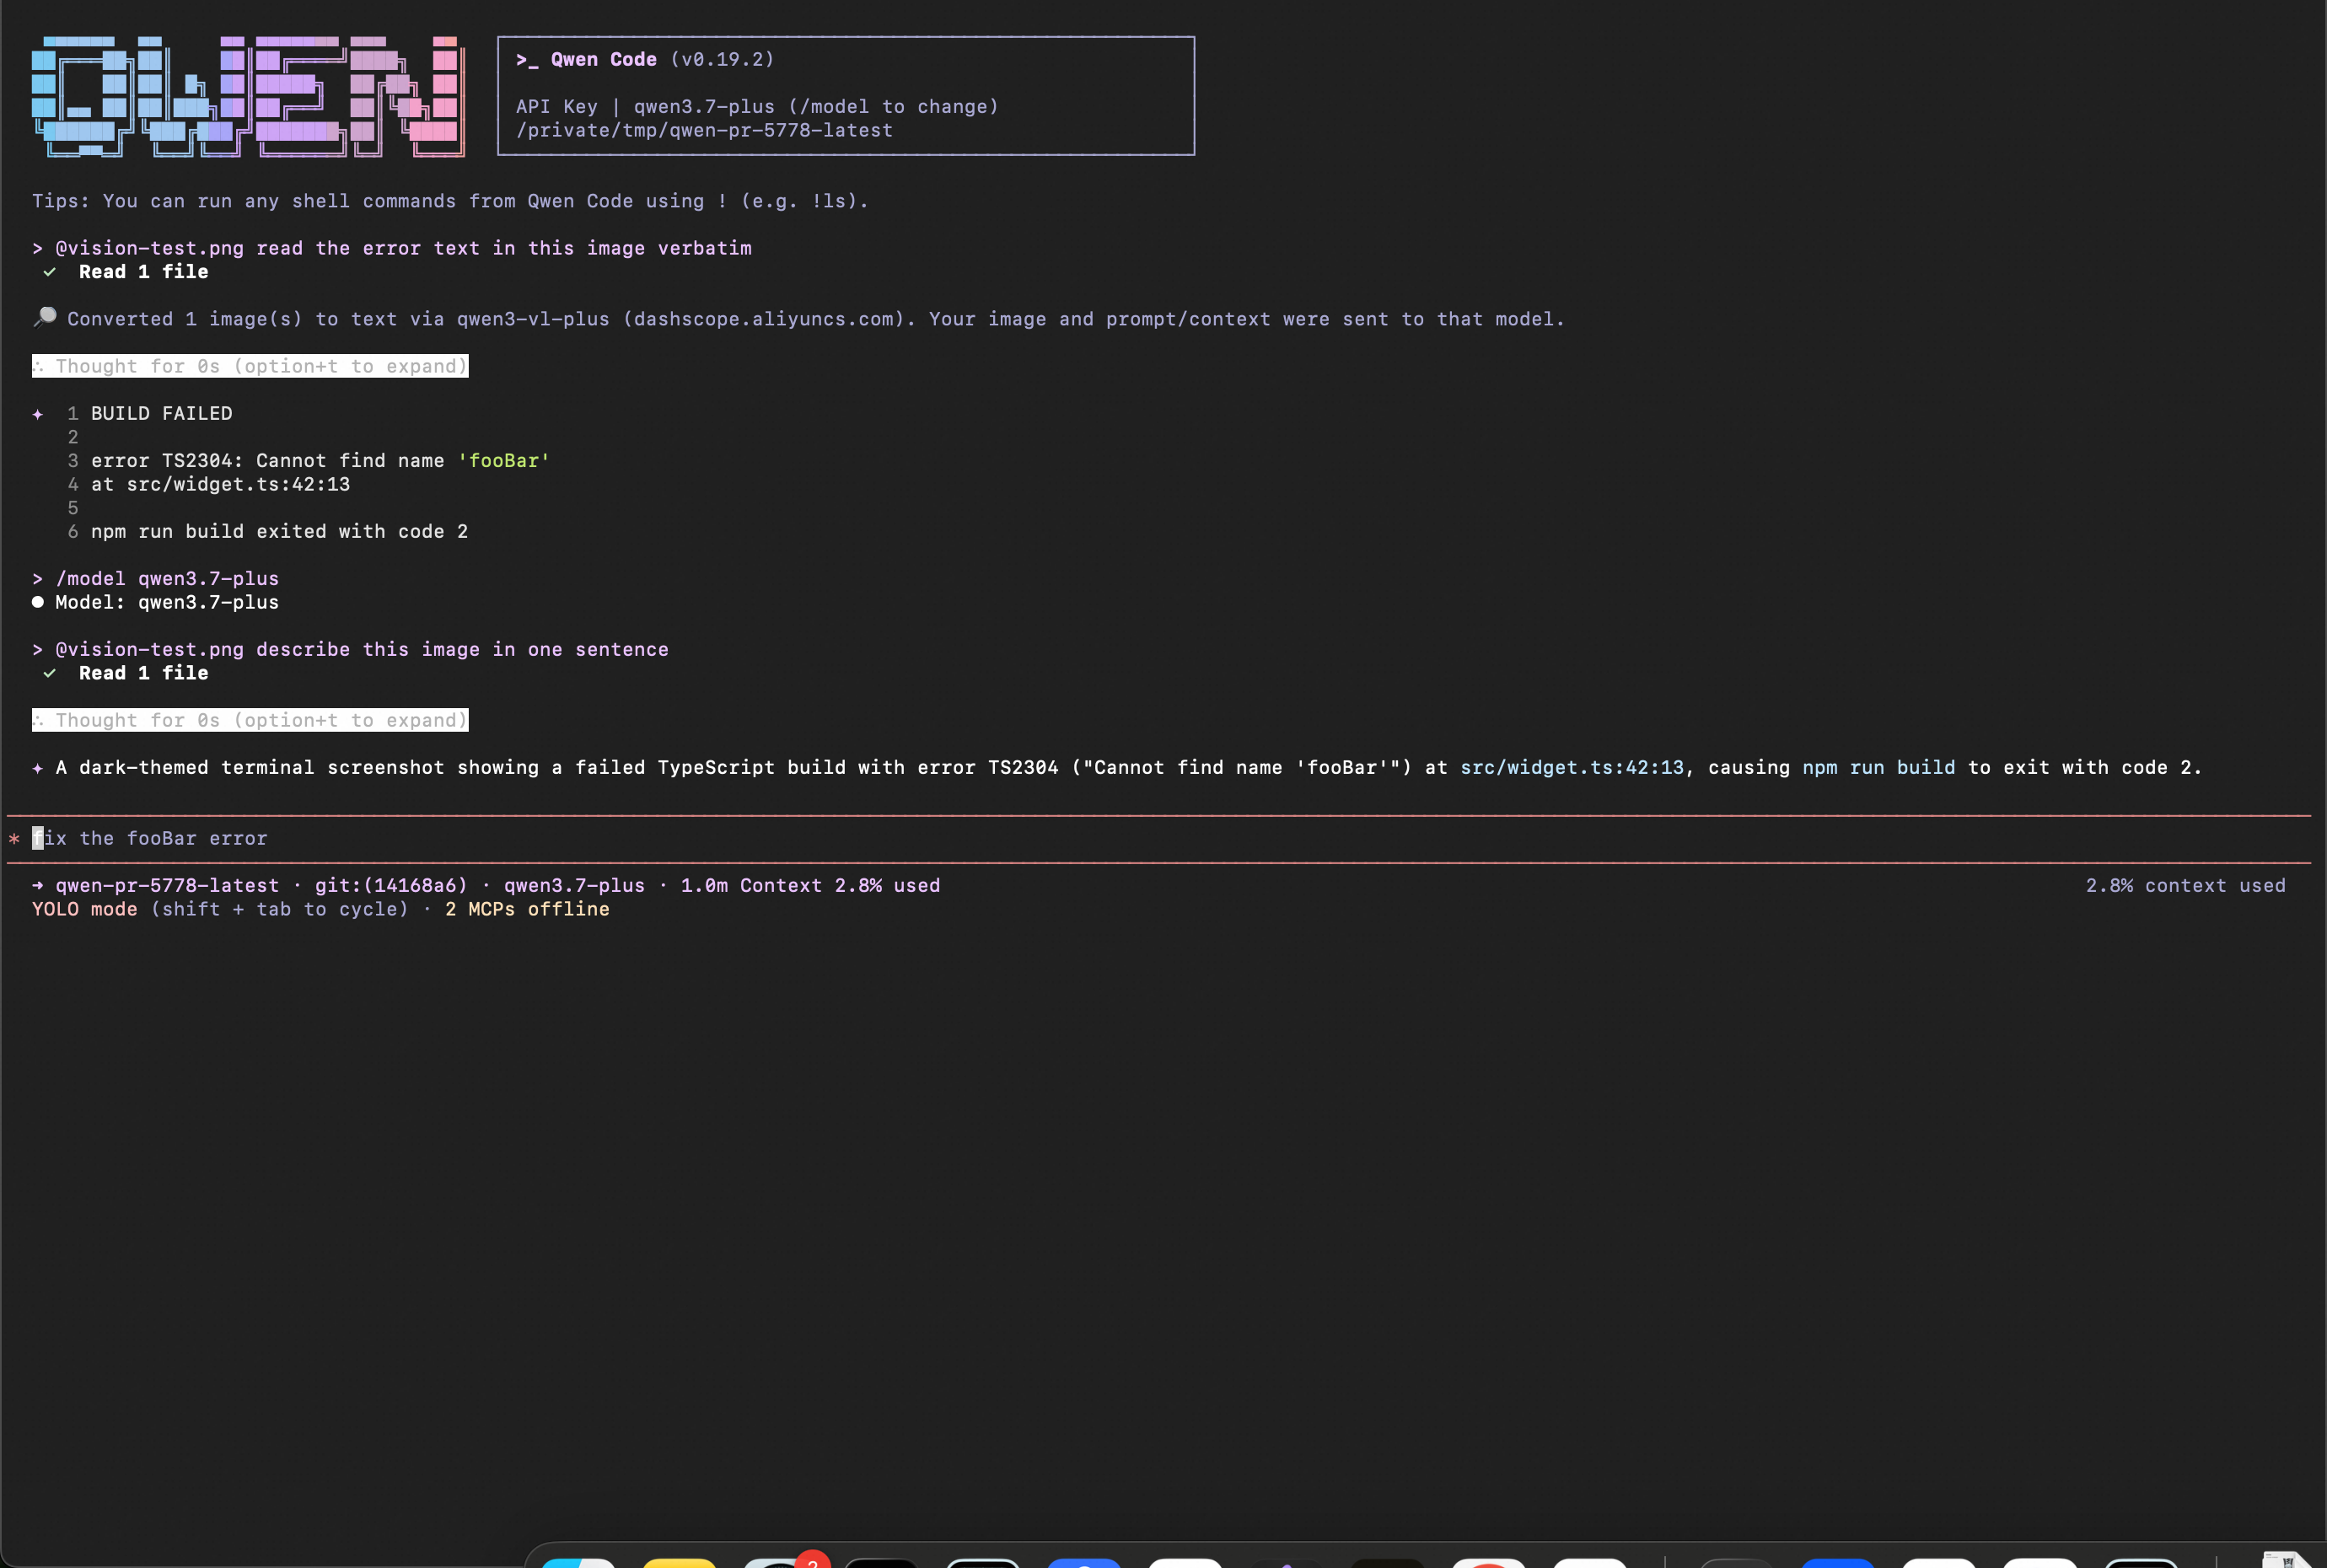2327x1568 pixels.
Task: Click the sparkle icon beside BUILD FAILED
Action: [38, 414]
